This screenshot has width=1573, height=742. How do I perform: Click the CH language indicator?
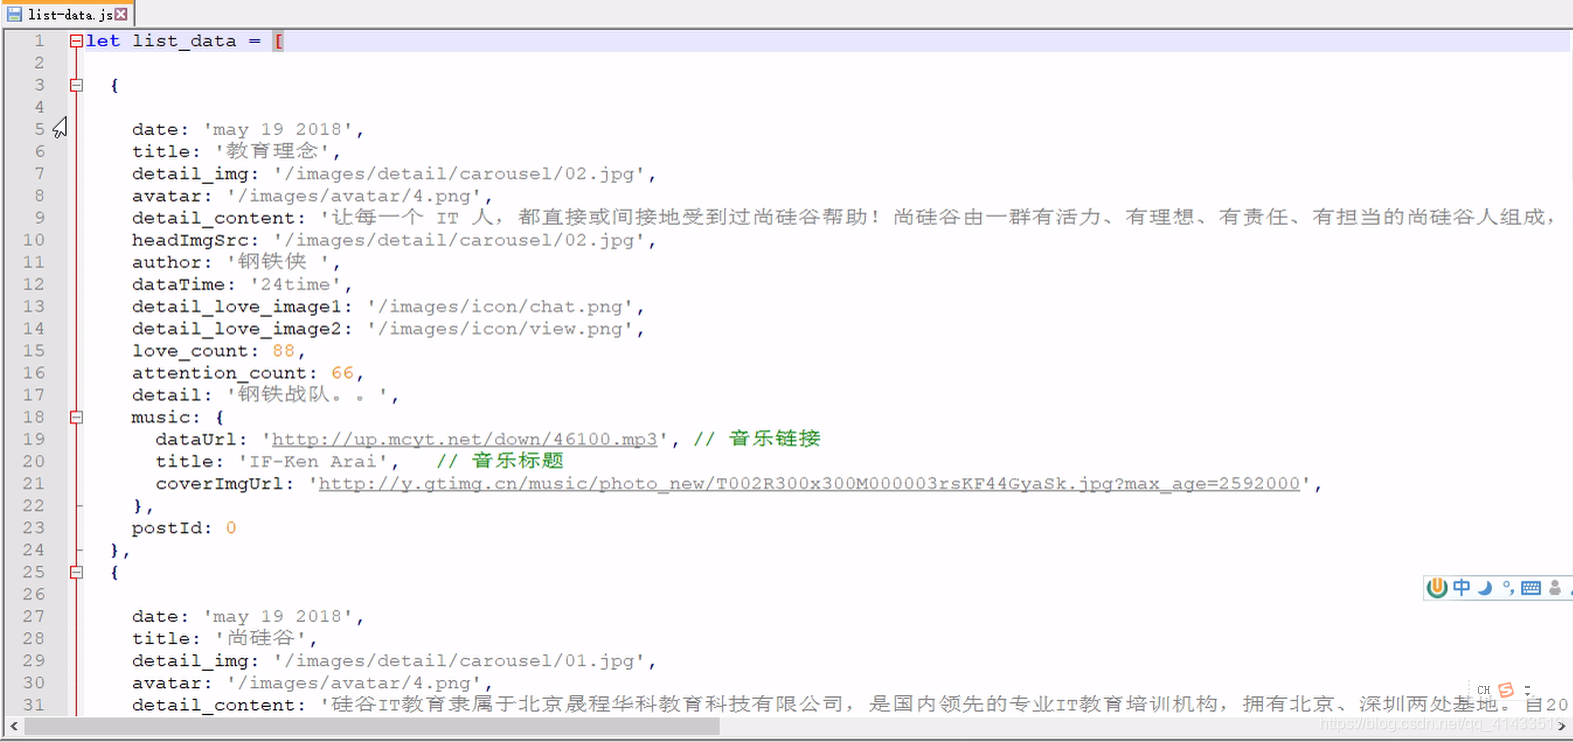pyautogui.click(x=1484, y=690)
